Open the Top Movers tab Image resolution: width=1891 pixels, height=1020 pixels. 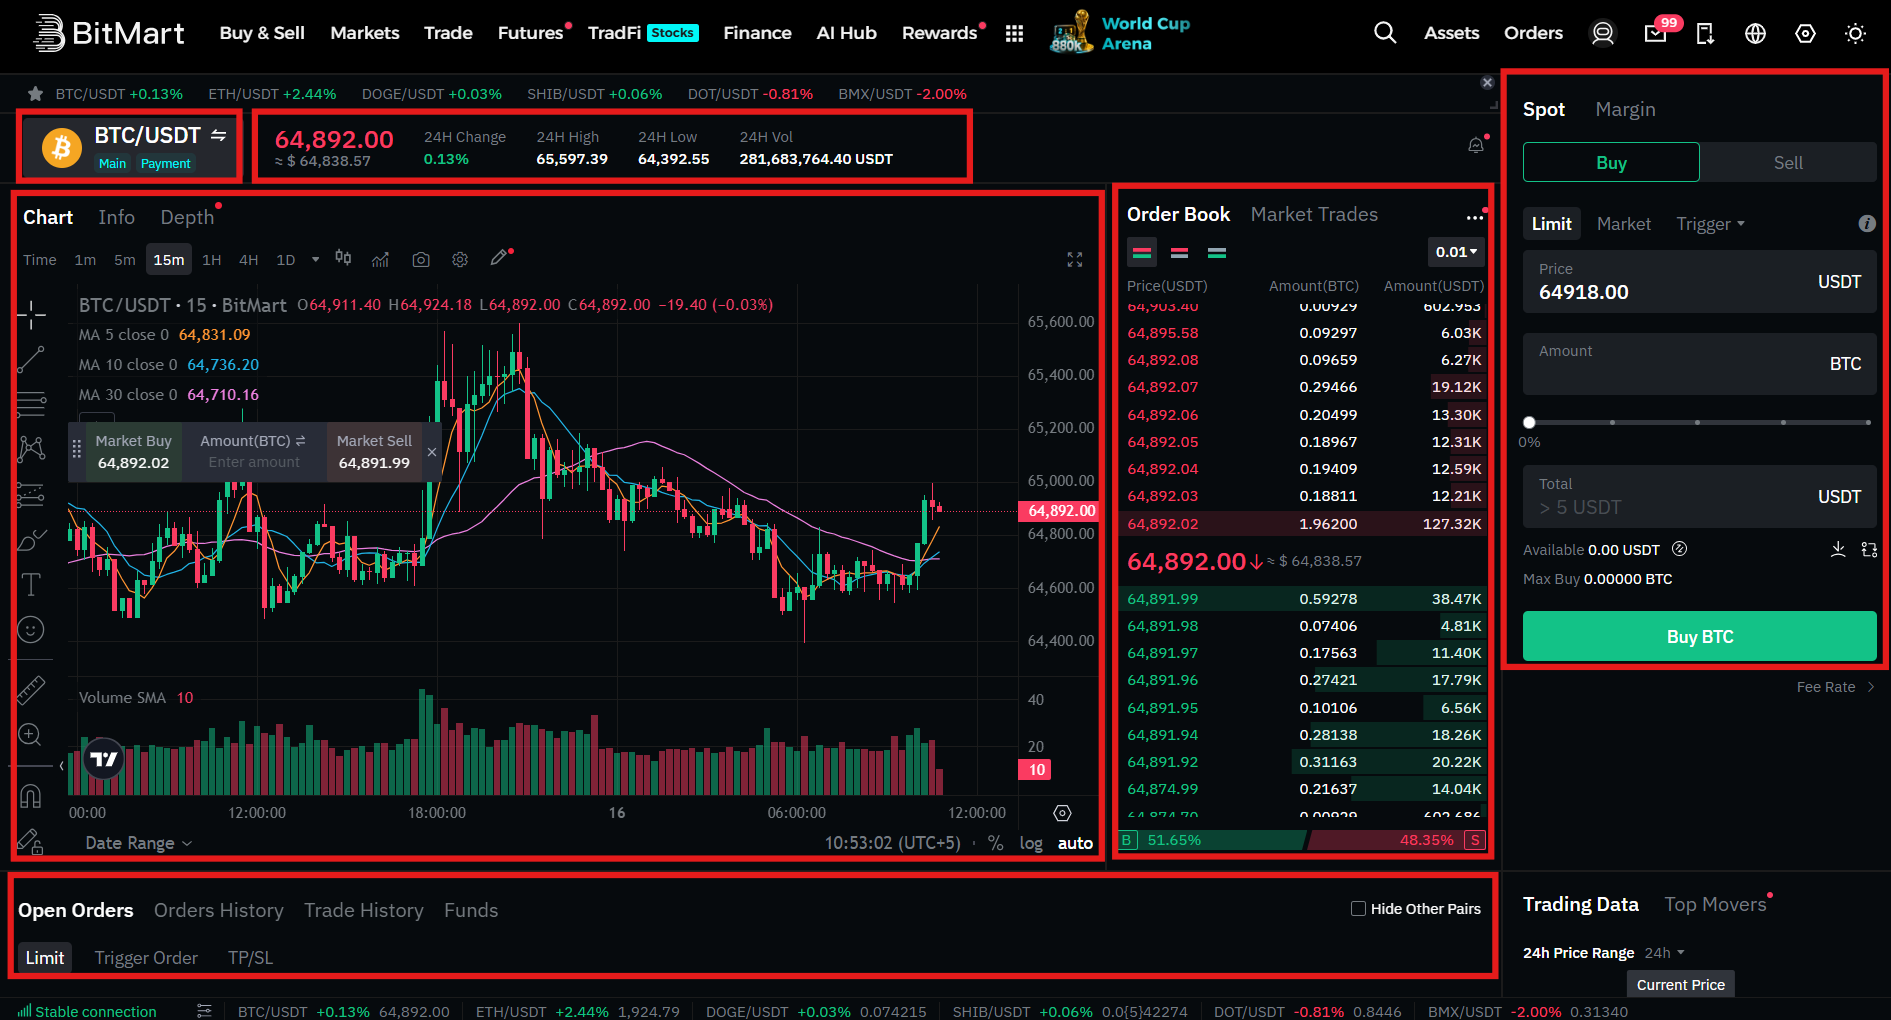tap(1715, 904)
